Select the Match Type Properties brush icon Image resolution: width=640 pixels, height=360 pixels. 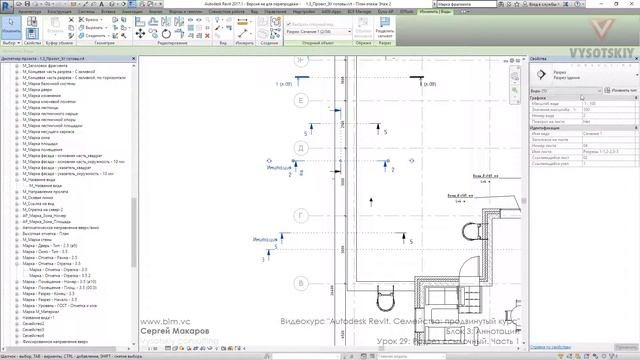click(71, 36)
